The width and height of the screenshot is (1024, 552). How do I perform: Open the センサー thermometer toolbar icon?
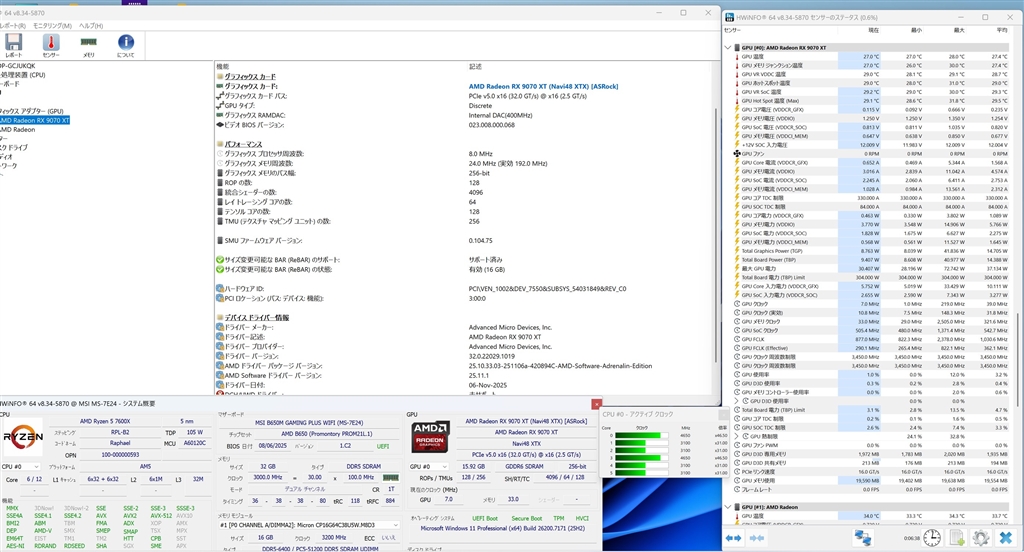point(50,44)
